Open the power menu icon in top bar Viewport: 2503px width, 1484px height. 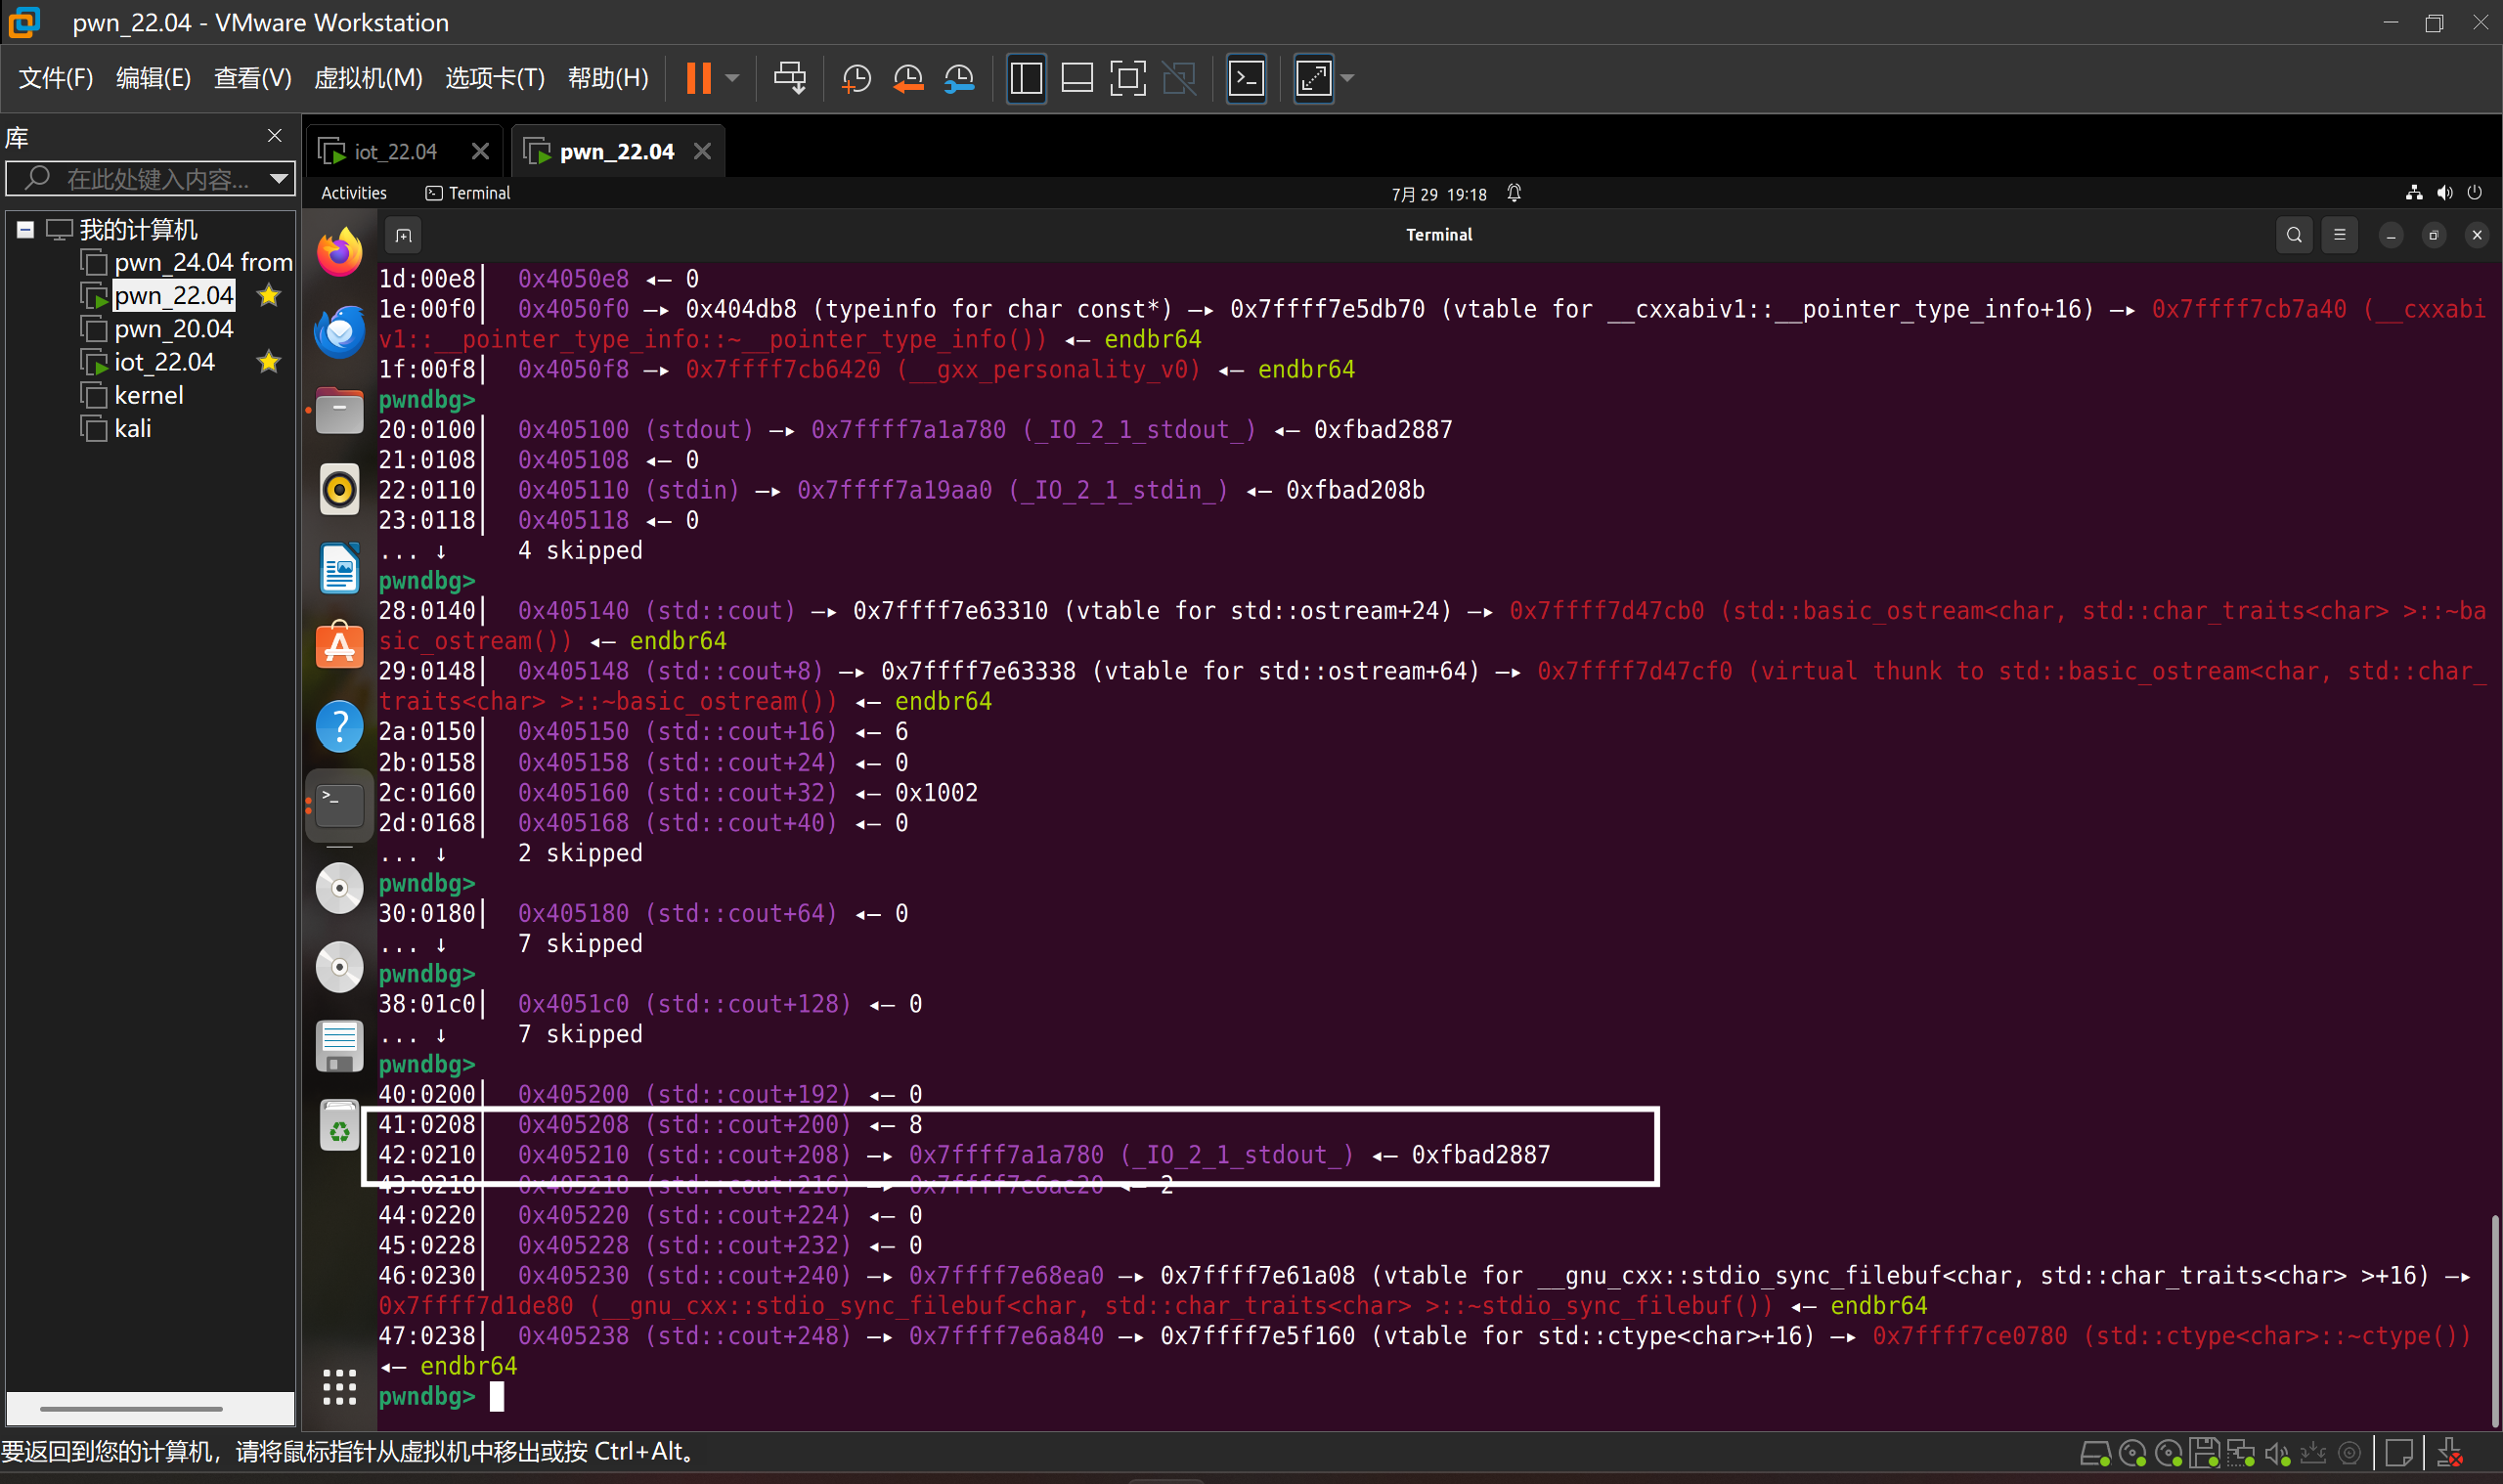coord(2475,193)
